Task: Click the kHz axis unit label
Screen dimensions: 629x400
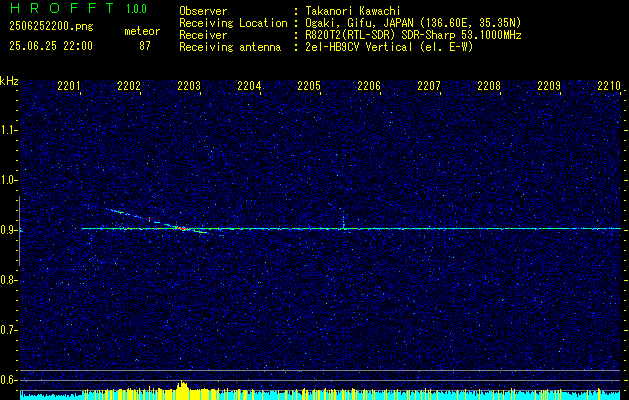Action: coord(9,81)
